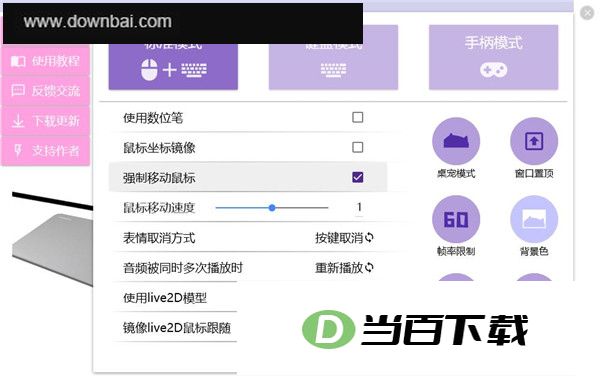The width and height of the screenshot is (600, 378).
Task: Click the 鼠标坐标镜像 label text
Action: coord(159,148)
